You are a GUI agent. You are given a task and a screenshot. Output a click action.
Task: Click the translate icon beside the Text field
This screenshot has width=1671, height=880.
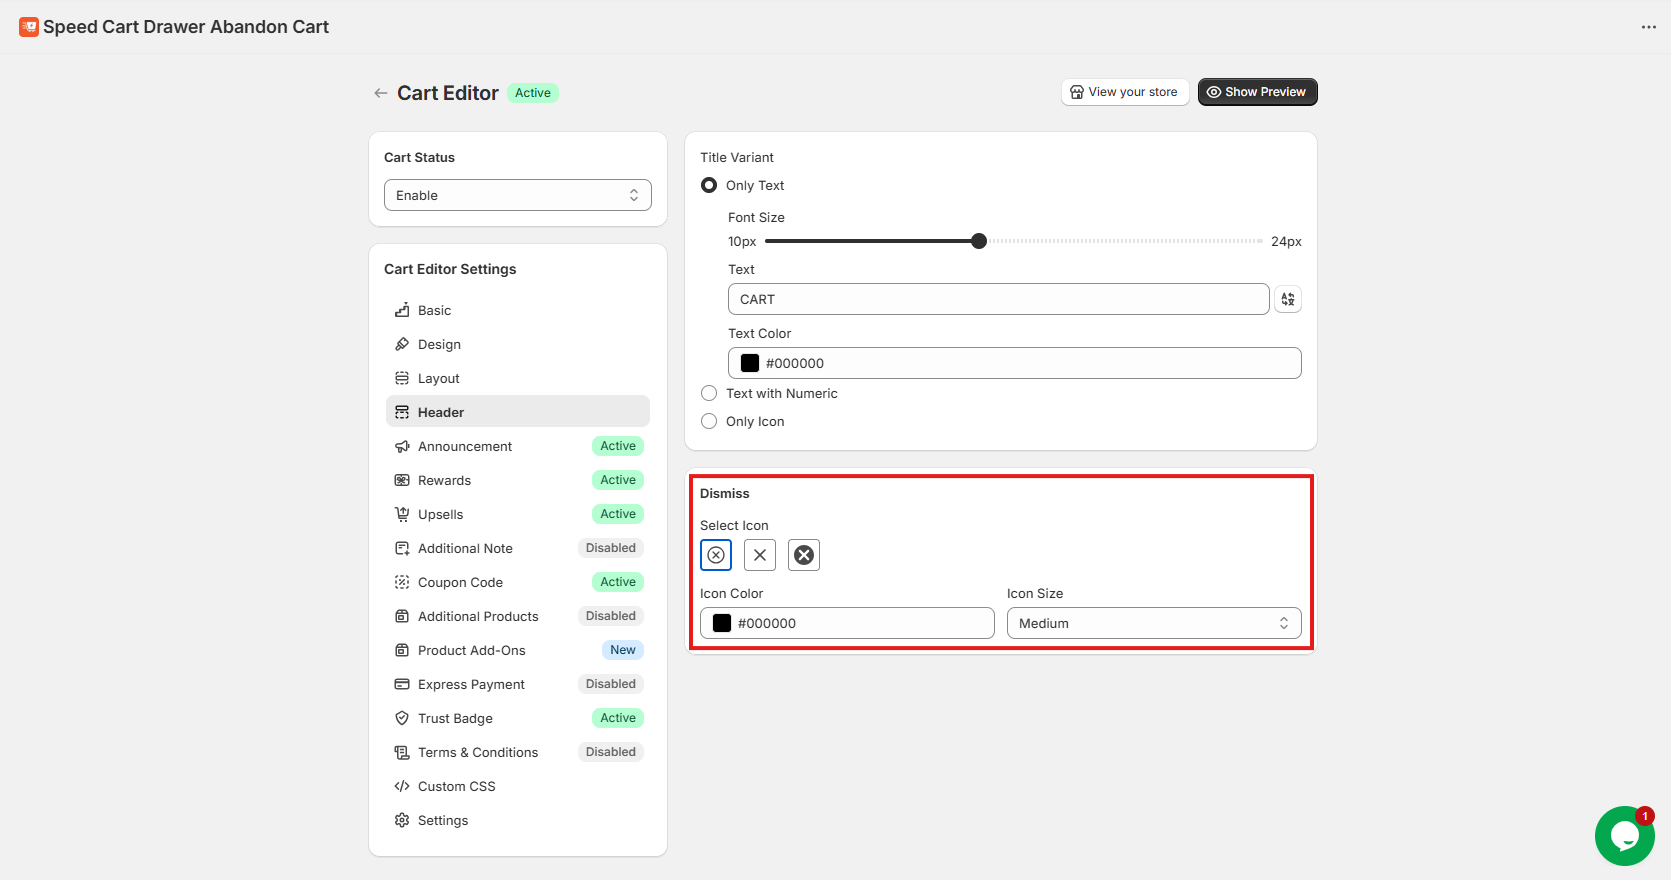point(1288,299)
